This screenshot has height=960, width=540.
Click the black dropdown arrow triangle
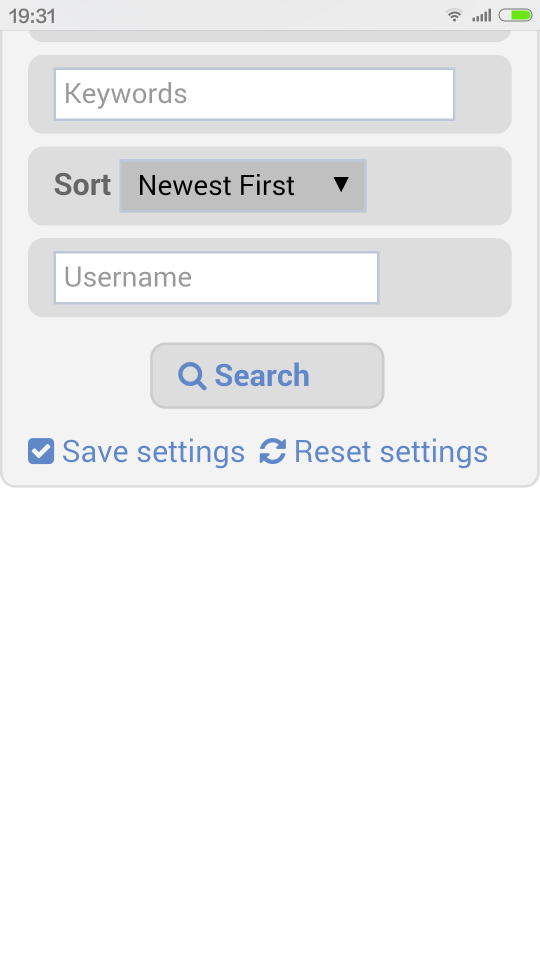[341, 184]
